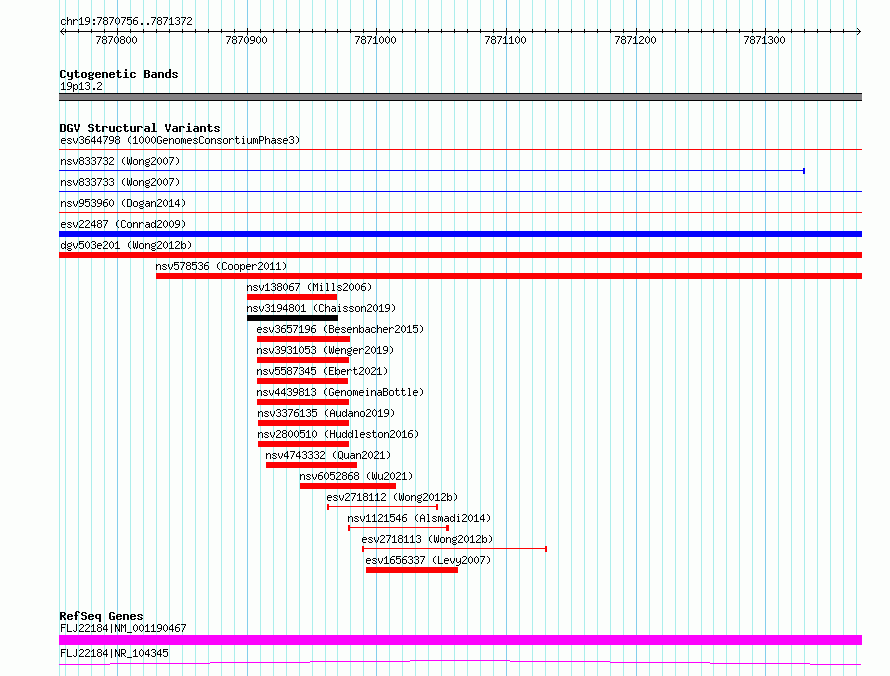Open the nsv4439813 (GenomeinaBottle) label

340,392
